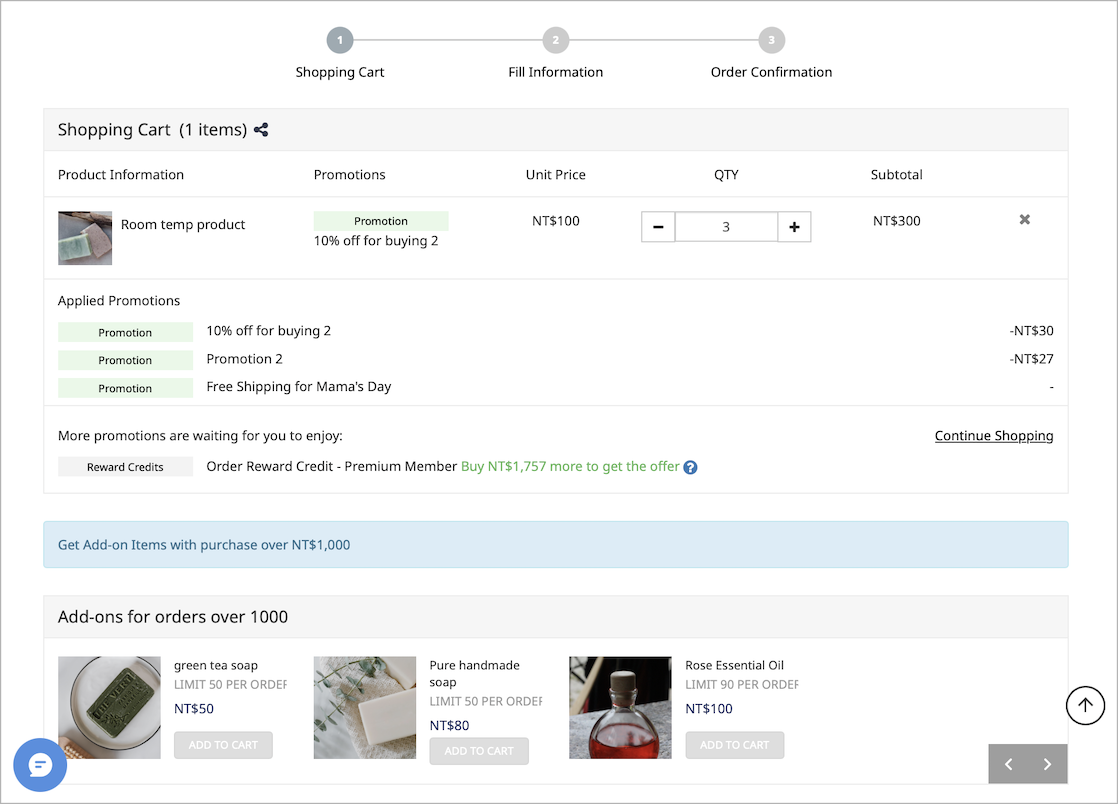1118x804 pixels.
Task: Click the -NT$30 discount amount
Action: coord(1031,331)
